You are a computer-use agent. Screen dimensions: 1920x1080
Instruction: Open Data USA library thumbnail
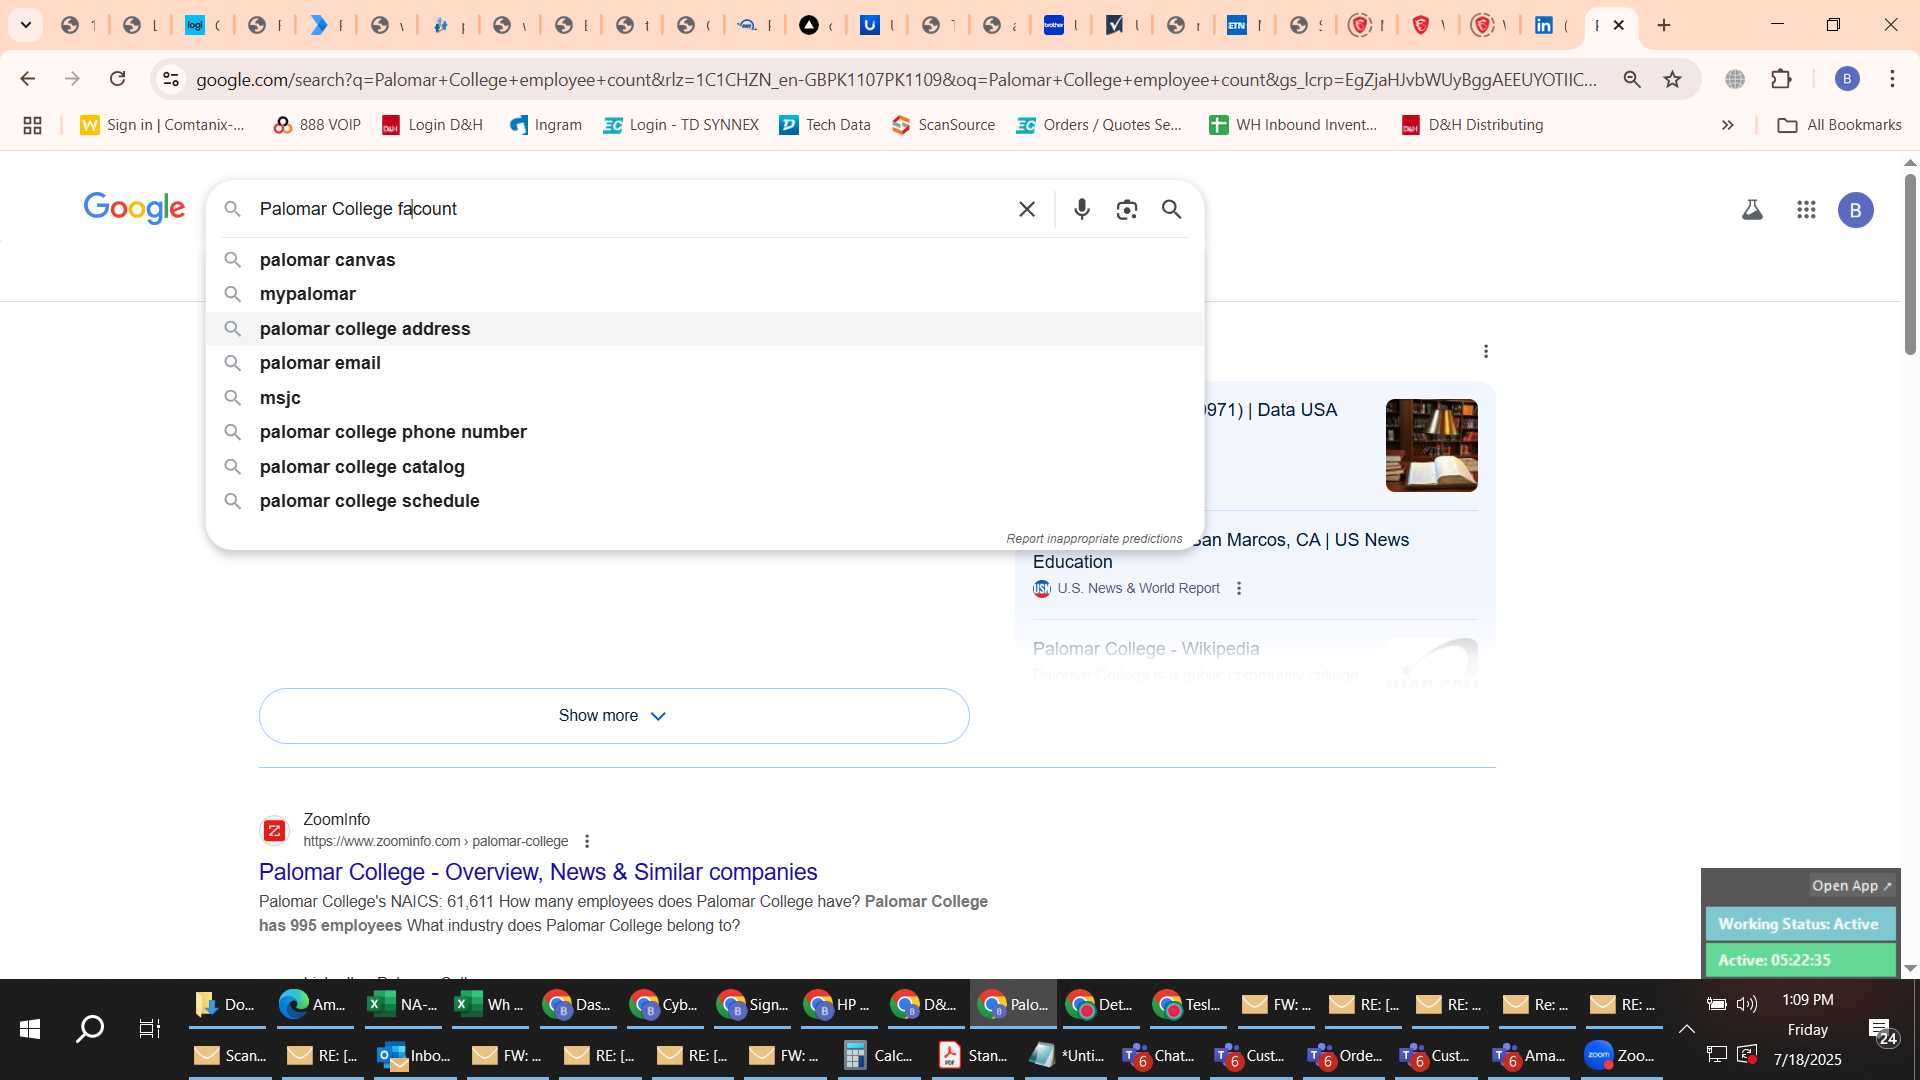pyautogui.click(x=1431, y=445)
